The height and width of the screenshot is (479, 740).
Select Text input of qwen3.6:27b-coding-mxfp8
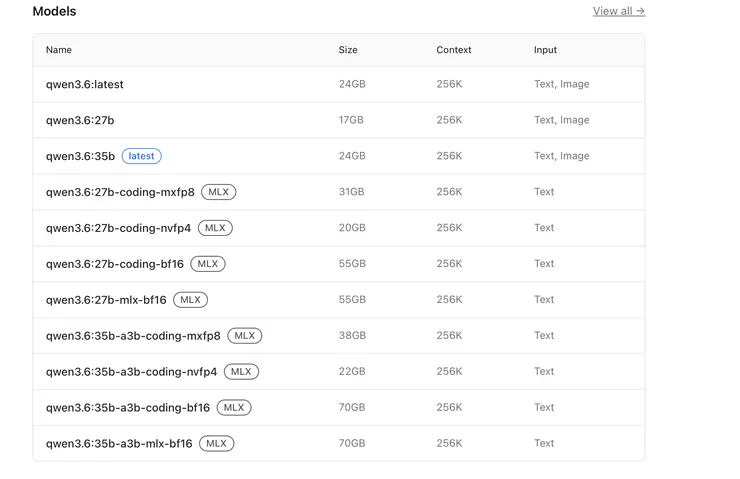(544, 192)
